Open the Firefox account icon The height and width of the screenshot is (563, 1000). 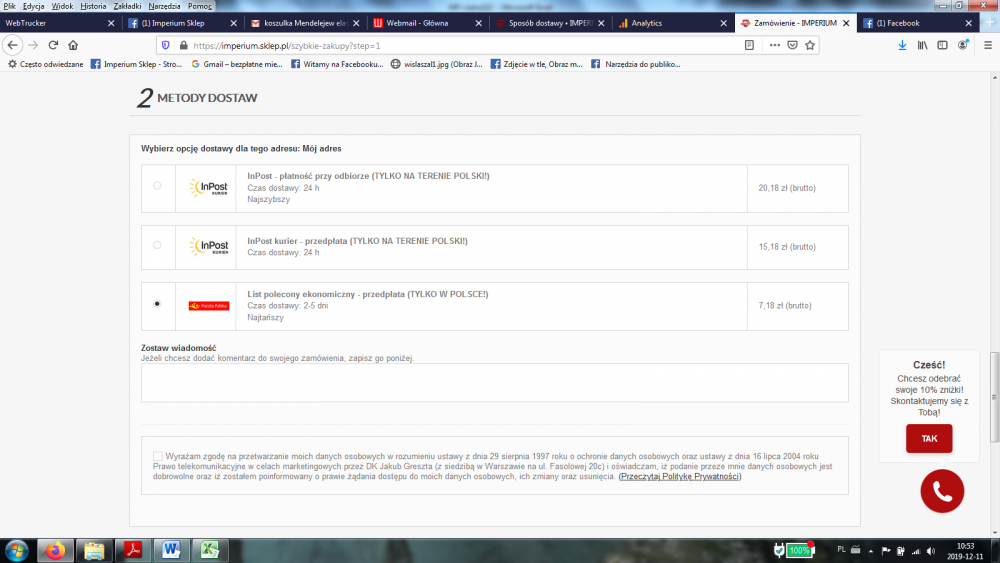point(962,45)
